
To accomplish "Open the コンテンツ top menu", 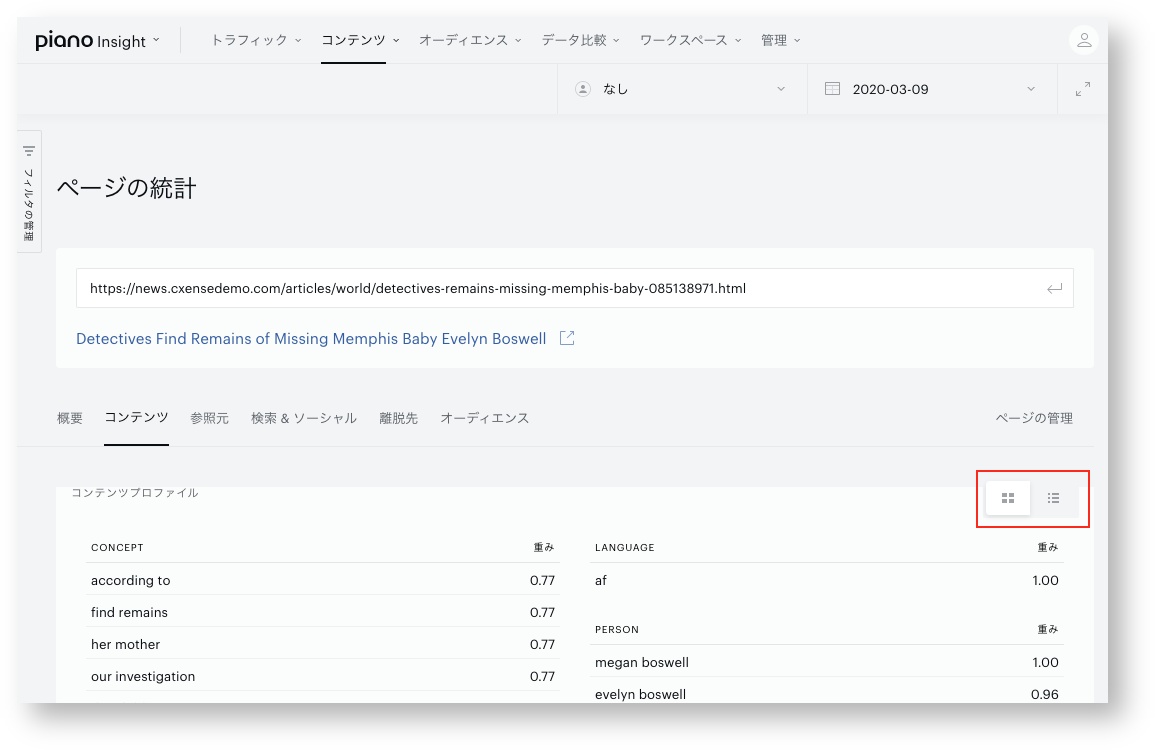I will pos(360,40).
